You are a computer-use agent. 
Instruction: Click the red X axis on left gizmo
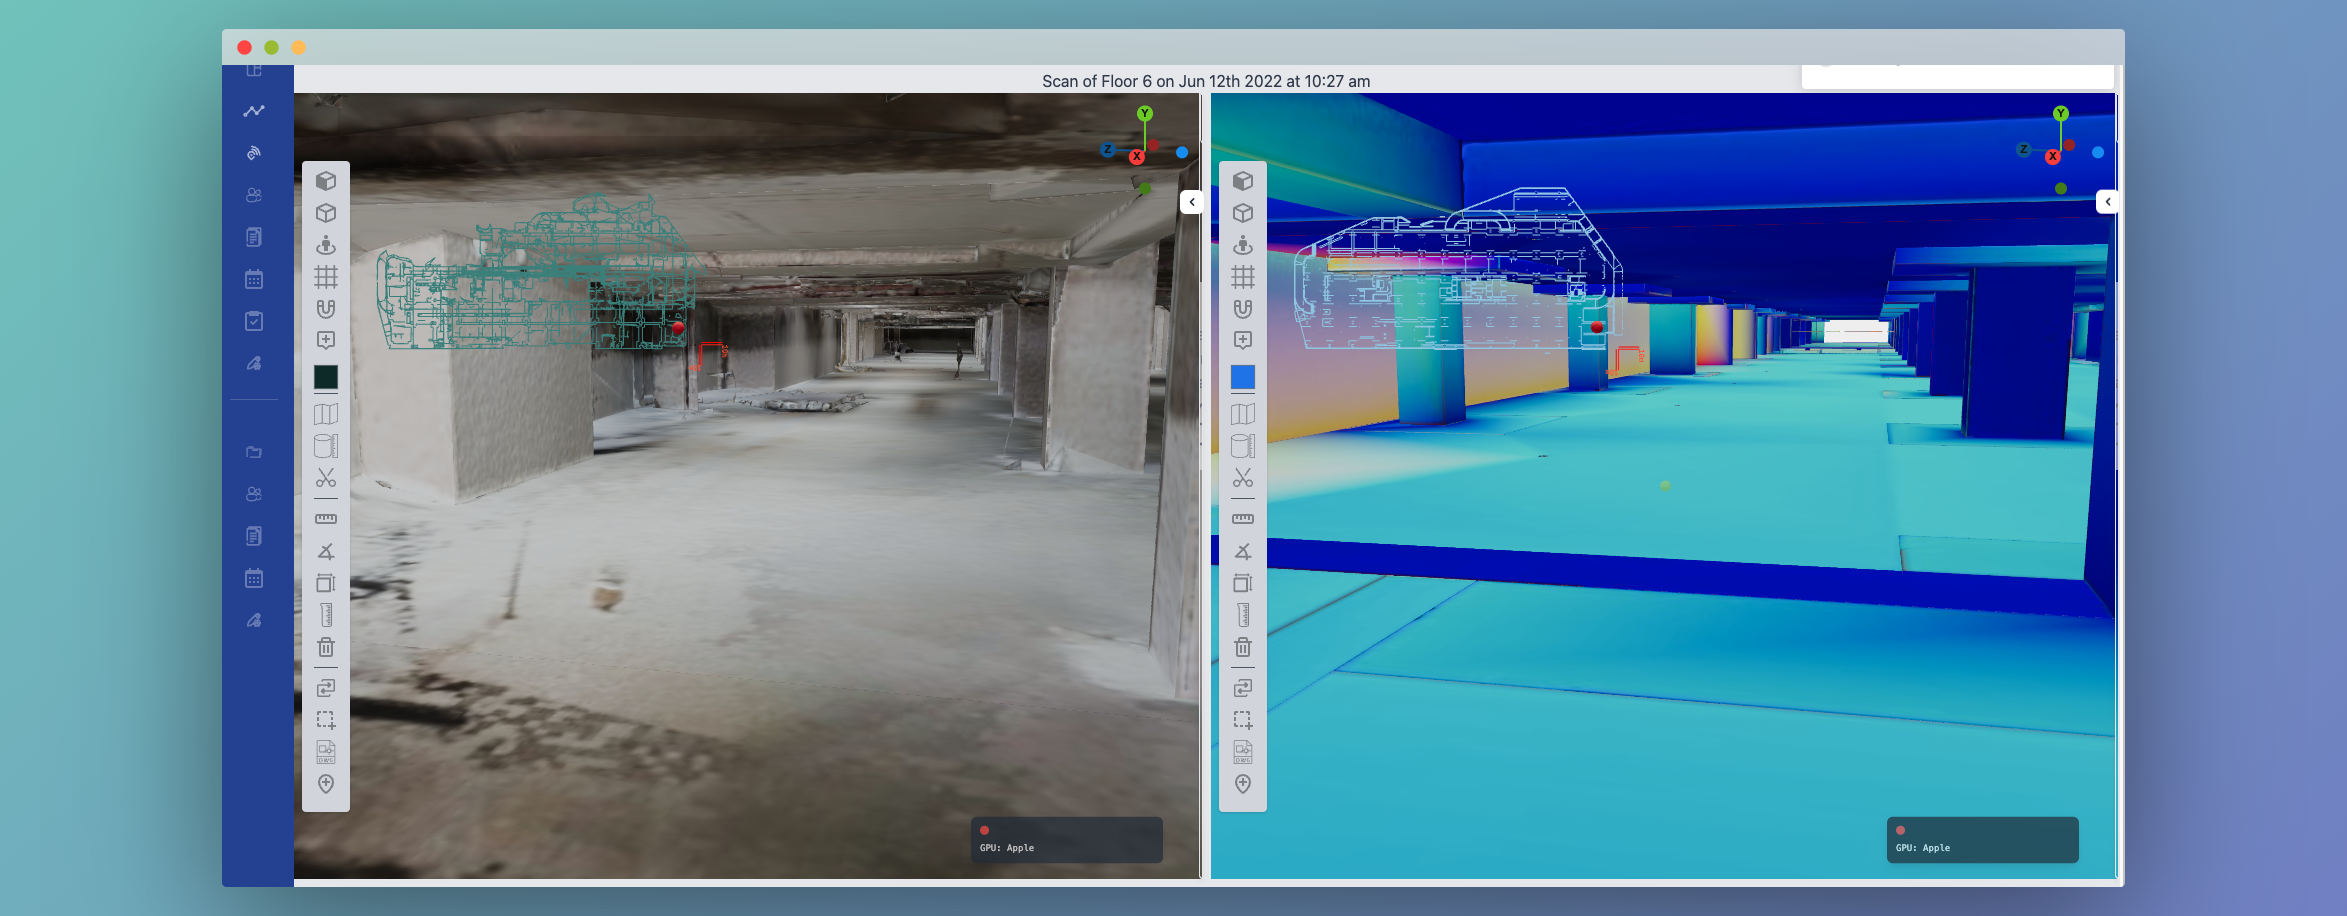(x=1137, y=157)
